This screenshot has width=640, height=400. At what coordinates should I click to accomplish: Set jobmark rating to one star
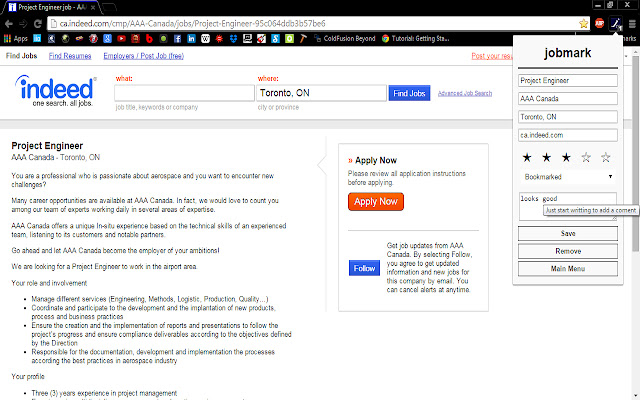tap(527, 157)
